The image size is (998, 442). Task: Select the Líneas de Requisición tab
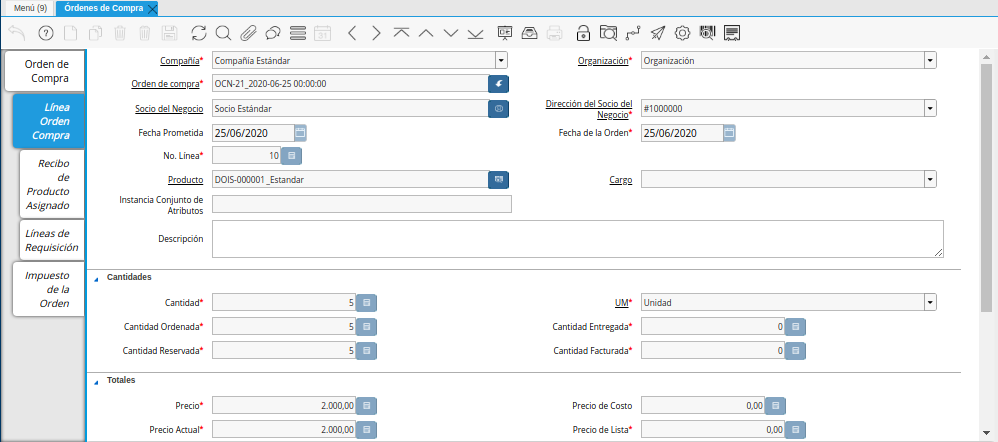(x=50, y=240)
